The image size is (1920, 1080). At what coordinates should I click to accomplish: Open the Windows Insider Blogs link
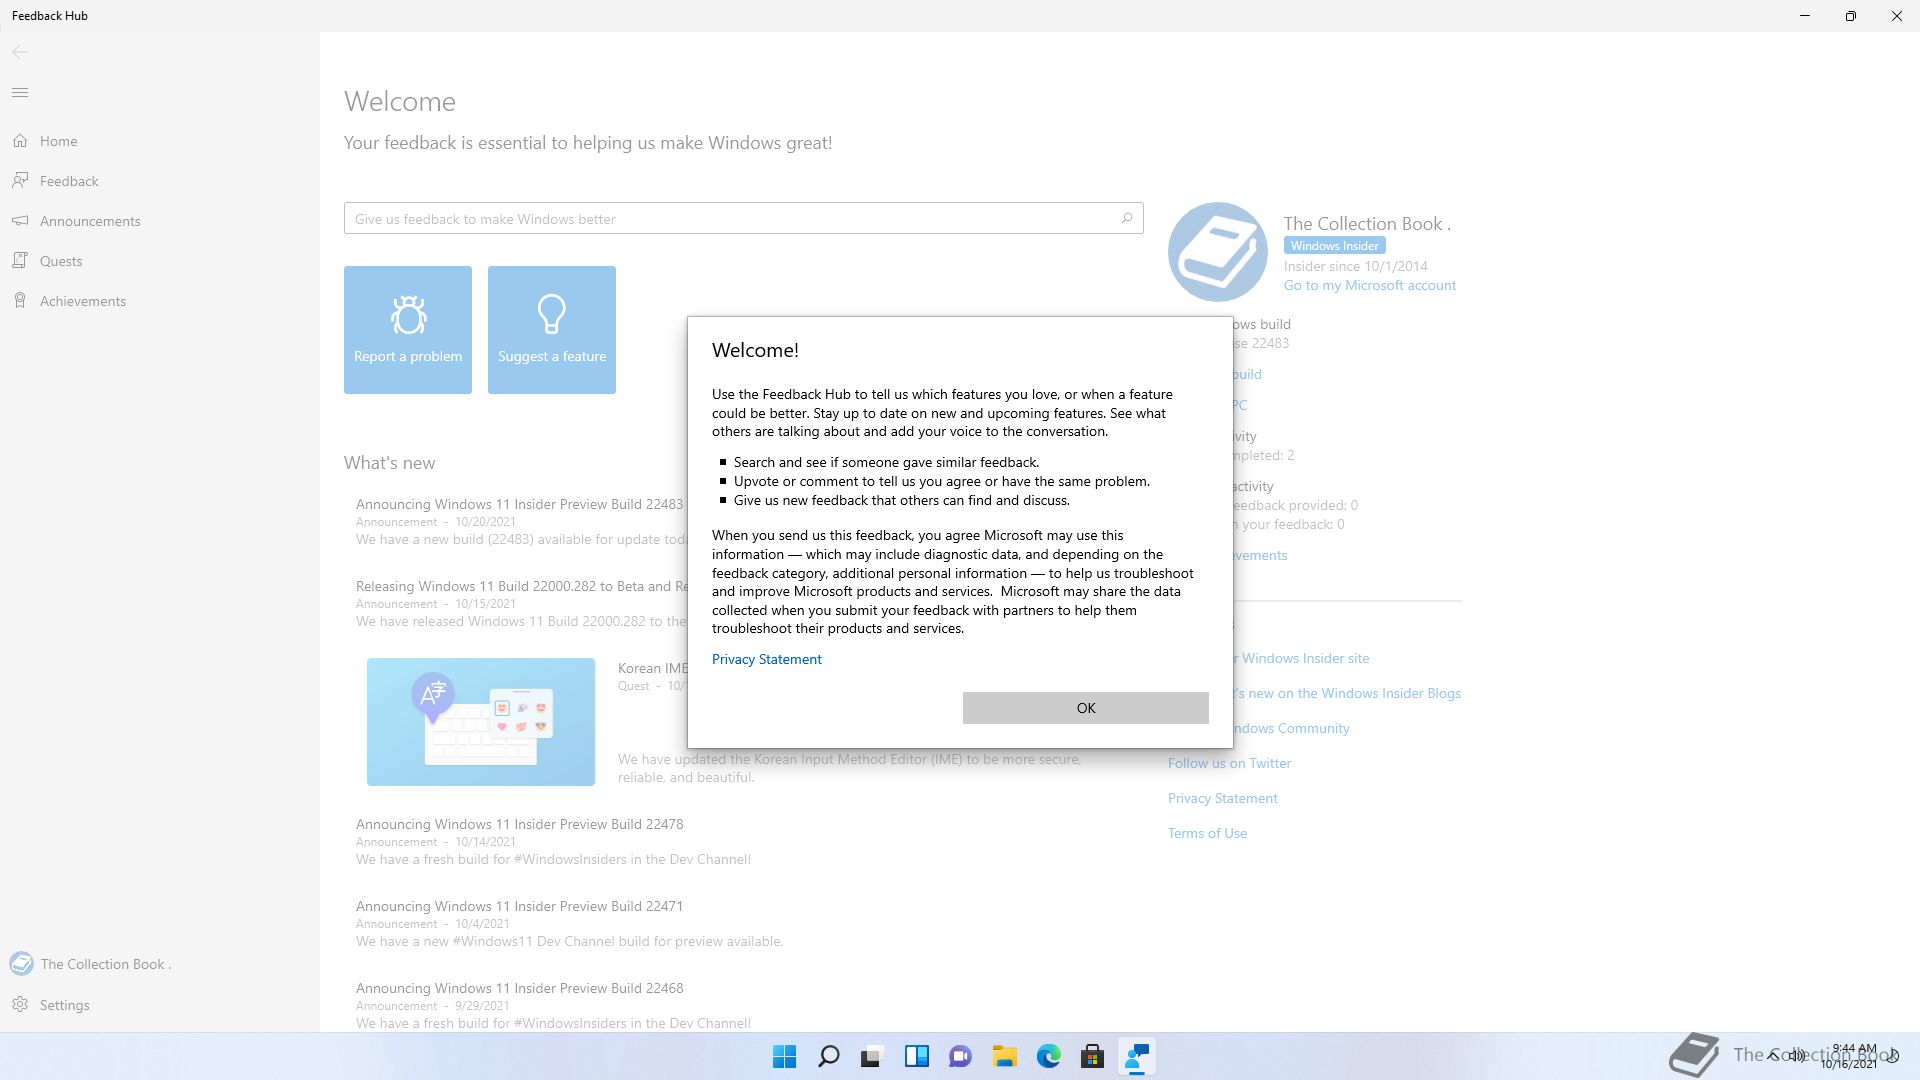(x=1347, y=693)
